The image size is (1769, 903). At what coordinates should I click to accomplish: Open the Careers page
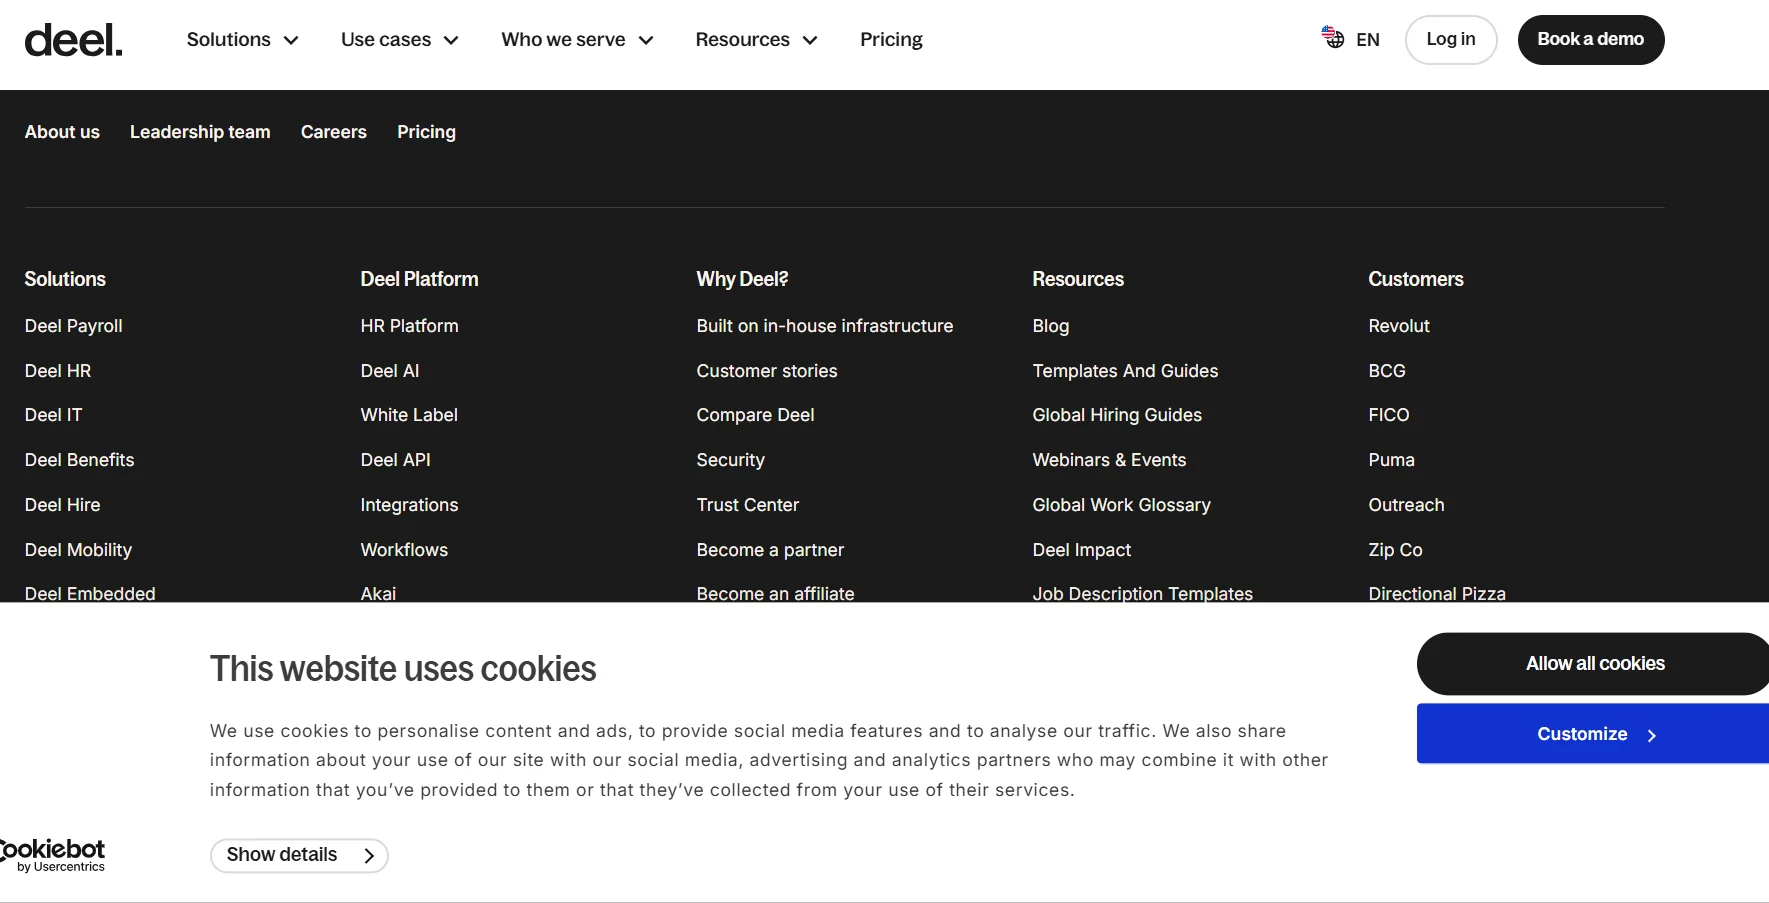coord(334,132)
